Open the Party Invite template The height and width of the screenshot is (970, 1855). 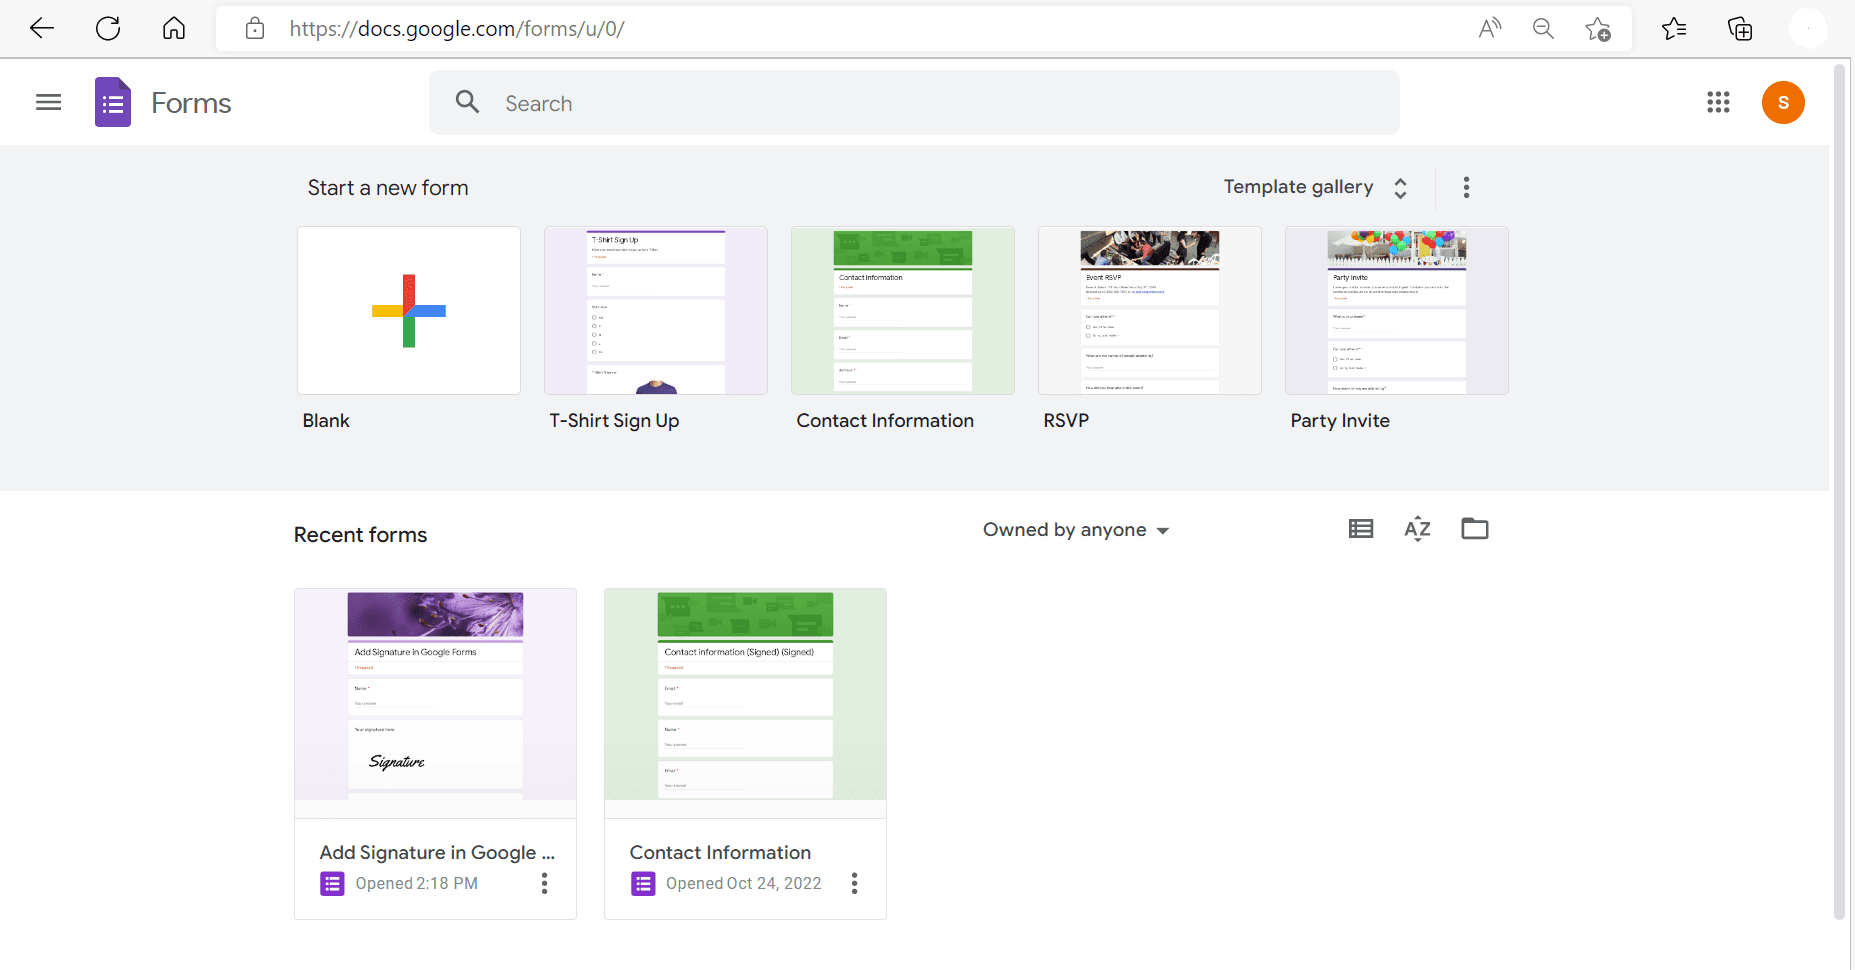(1397, 310)
